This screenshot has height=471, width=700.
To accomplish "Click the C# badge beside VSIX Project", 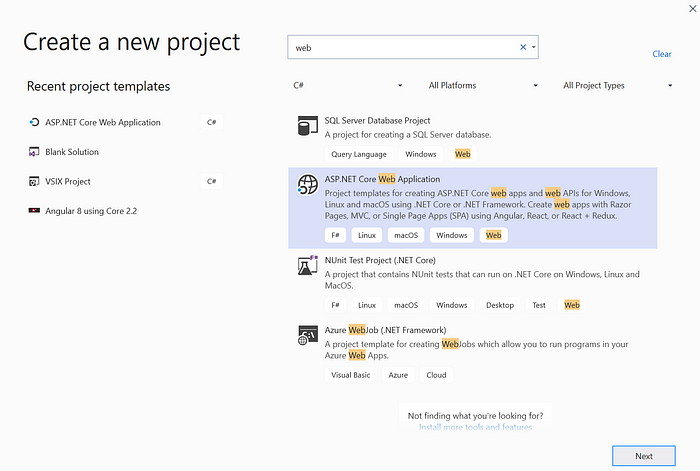I will [x=212, y=181].
